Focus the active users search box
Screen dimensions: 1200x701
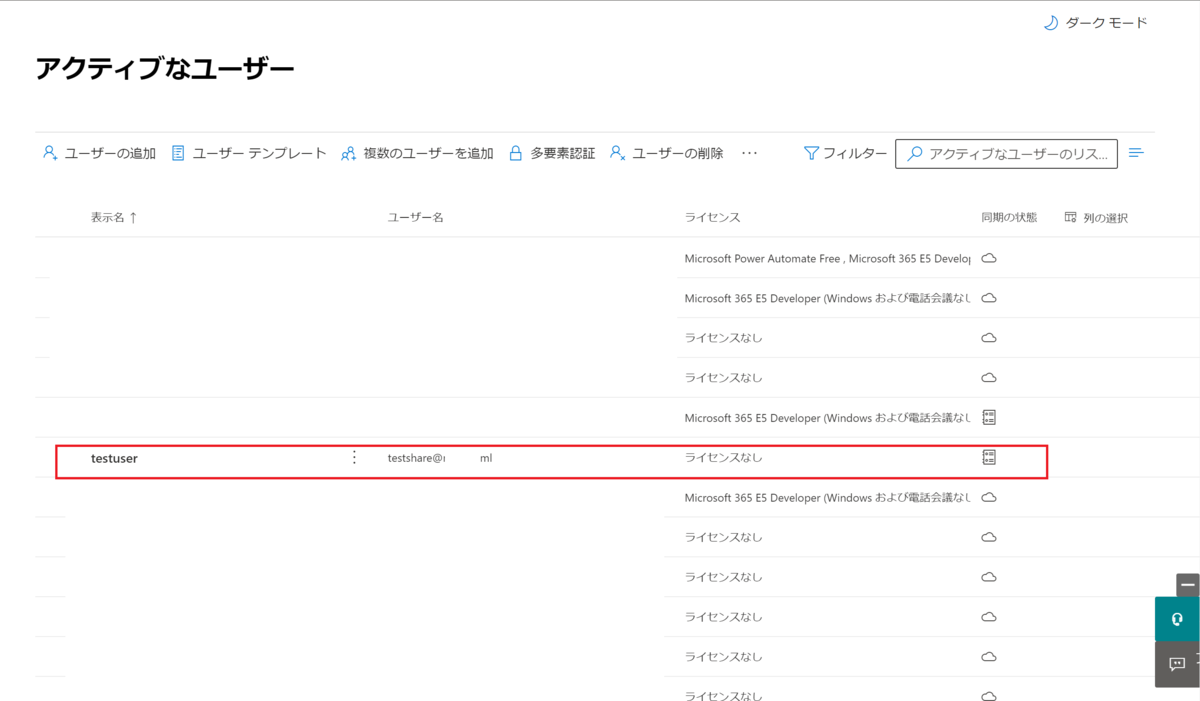(1006, 154)
